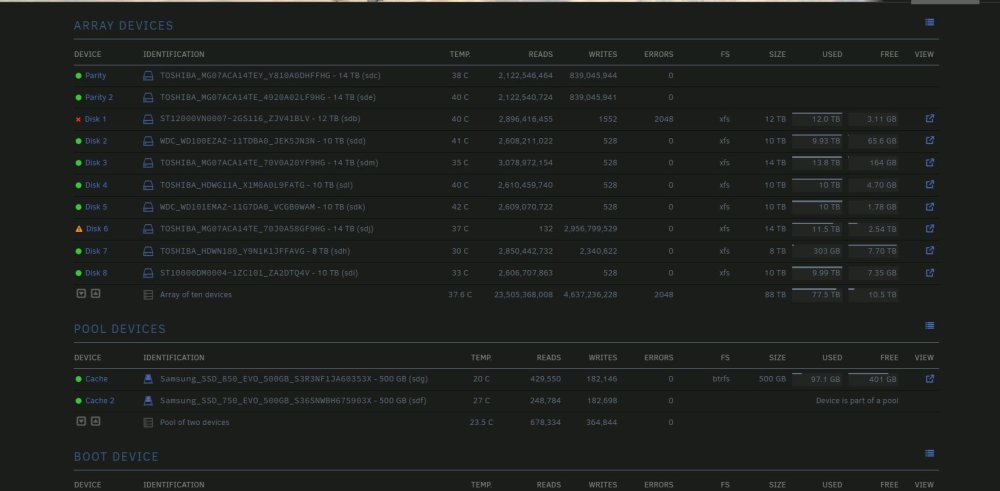Select the 'Device is part of a pool' note

coord(857,400)
